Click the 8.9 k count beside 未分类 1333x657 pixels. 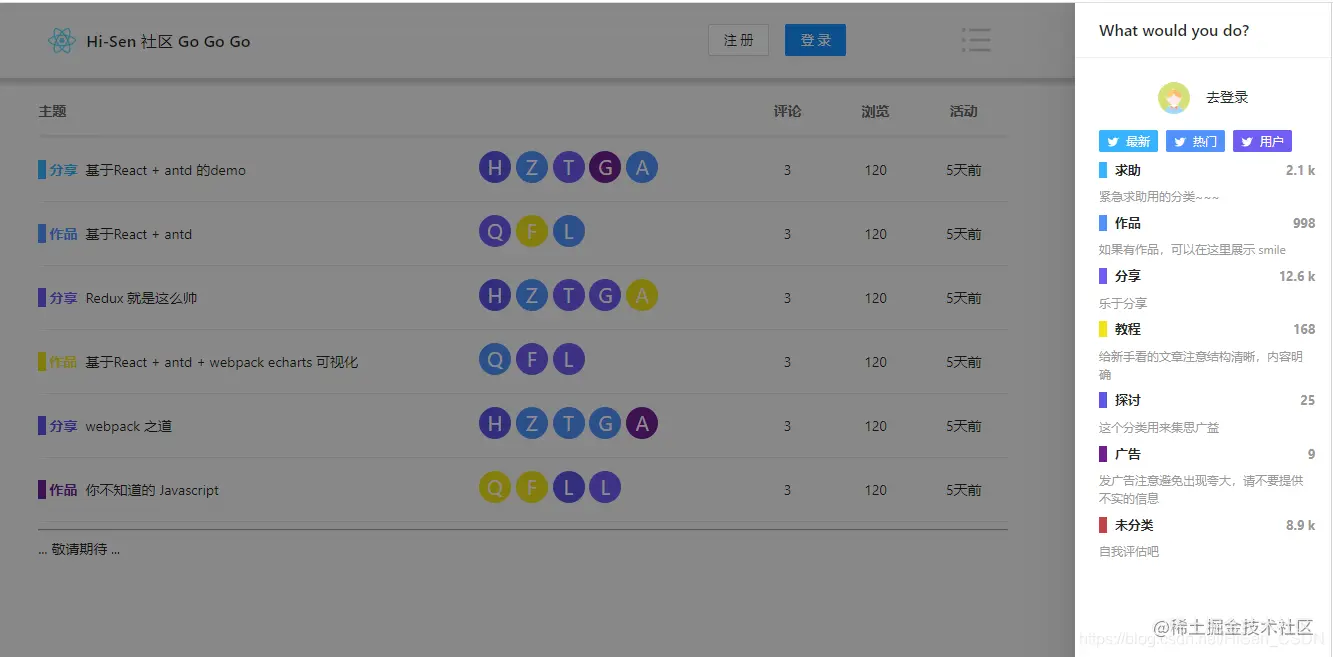coord(1300,525)
